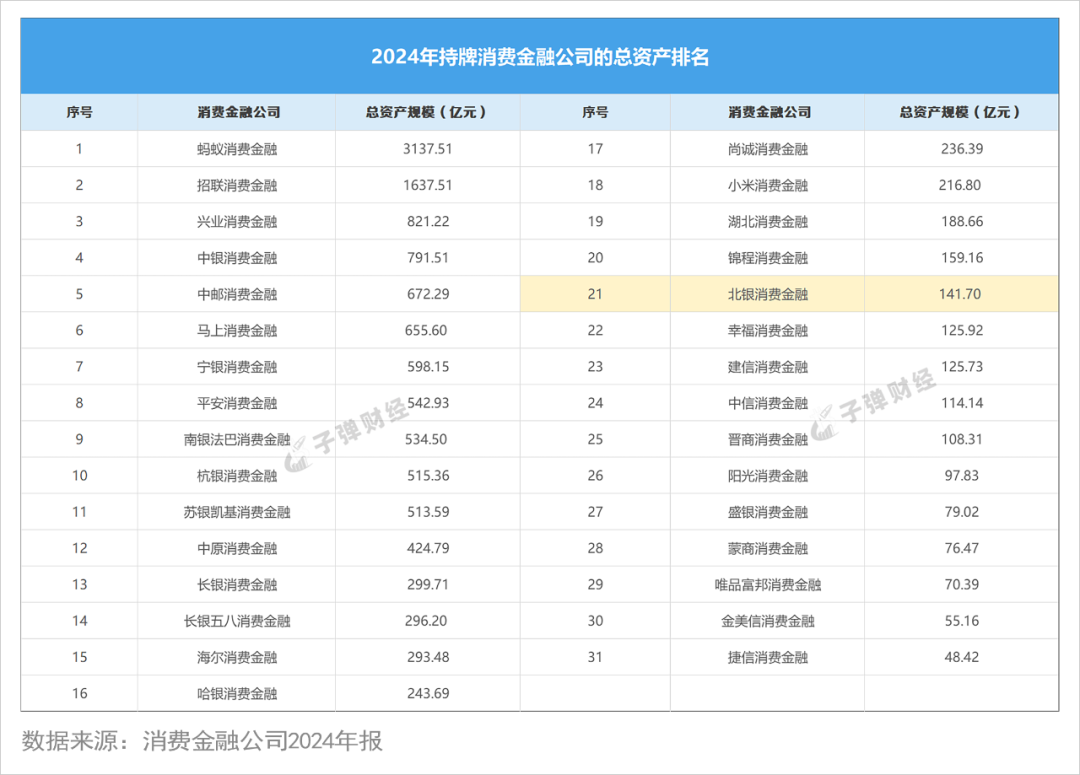Click the value 3137.51
Screen dimensions: 1080x775
[428, 149]
